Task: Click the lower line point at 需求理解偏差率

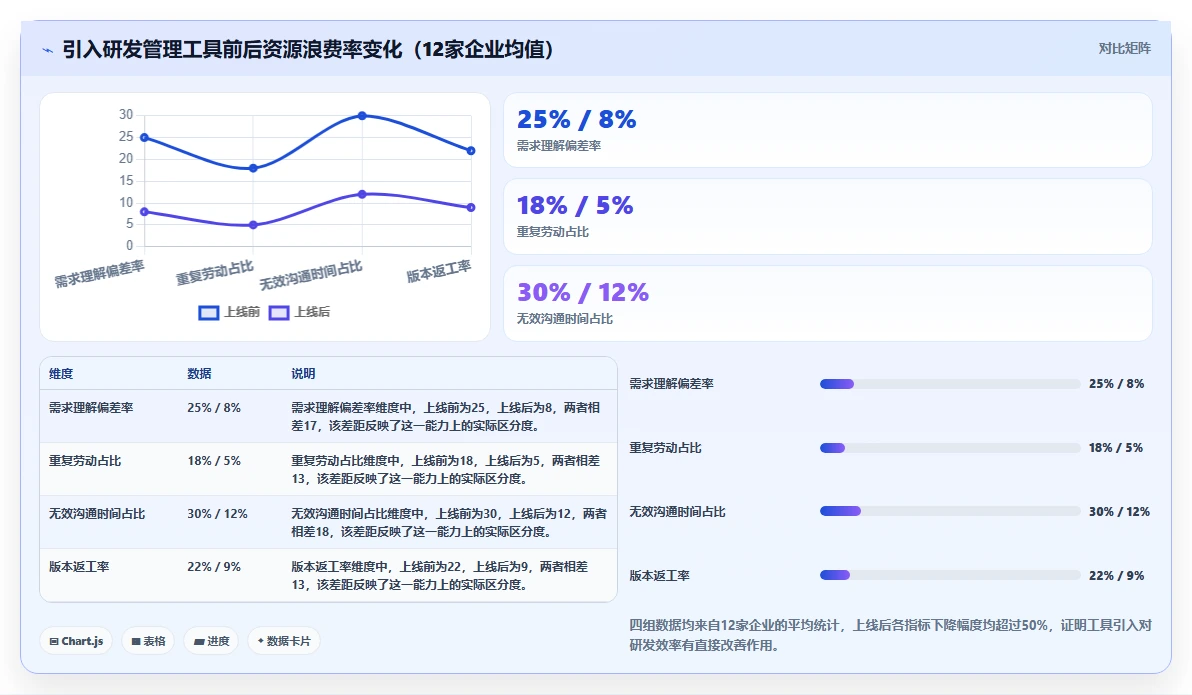Action: pyautogui.click(x=144, y=212)
